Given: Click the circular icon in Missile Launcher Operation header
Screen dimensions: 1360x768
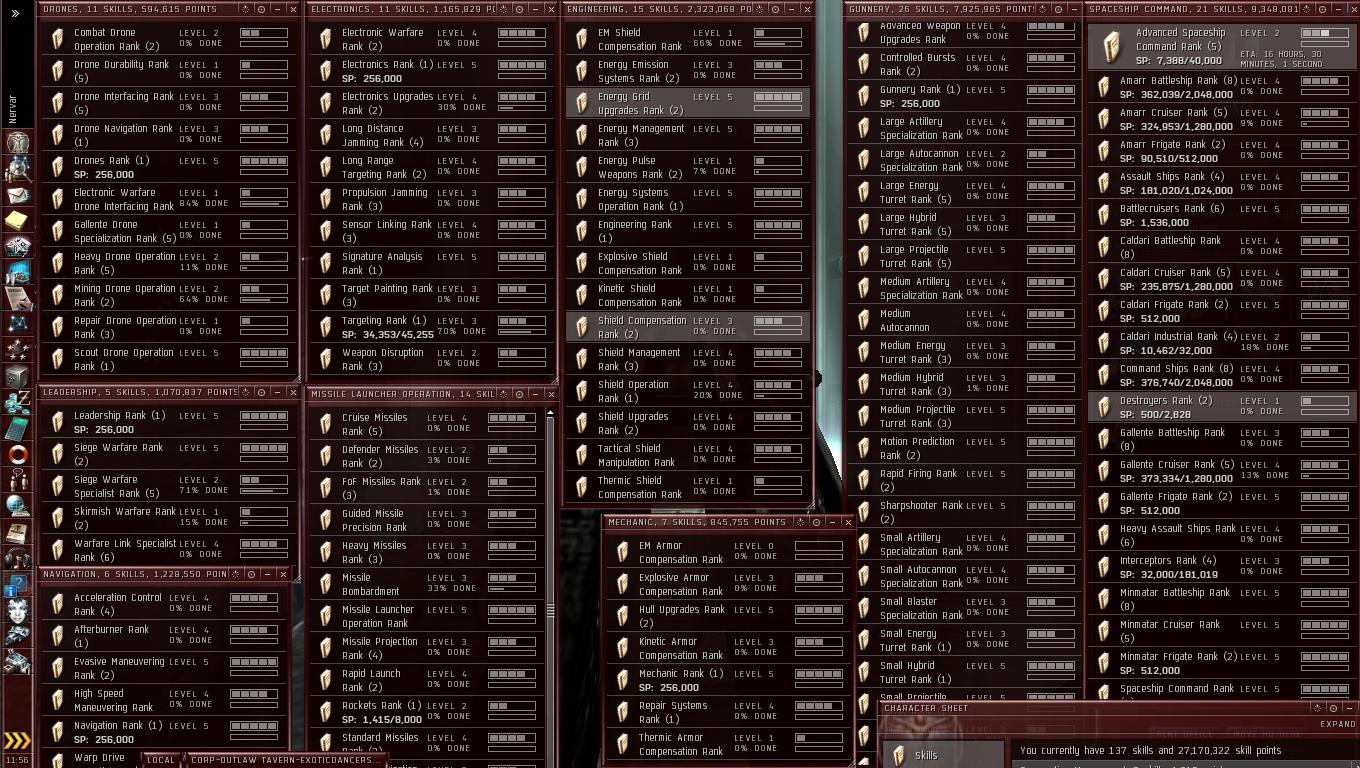Looking at the screenshot, I should (518, 394).
